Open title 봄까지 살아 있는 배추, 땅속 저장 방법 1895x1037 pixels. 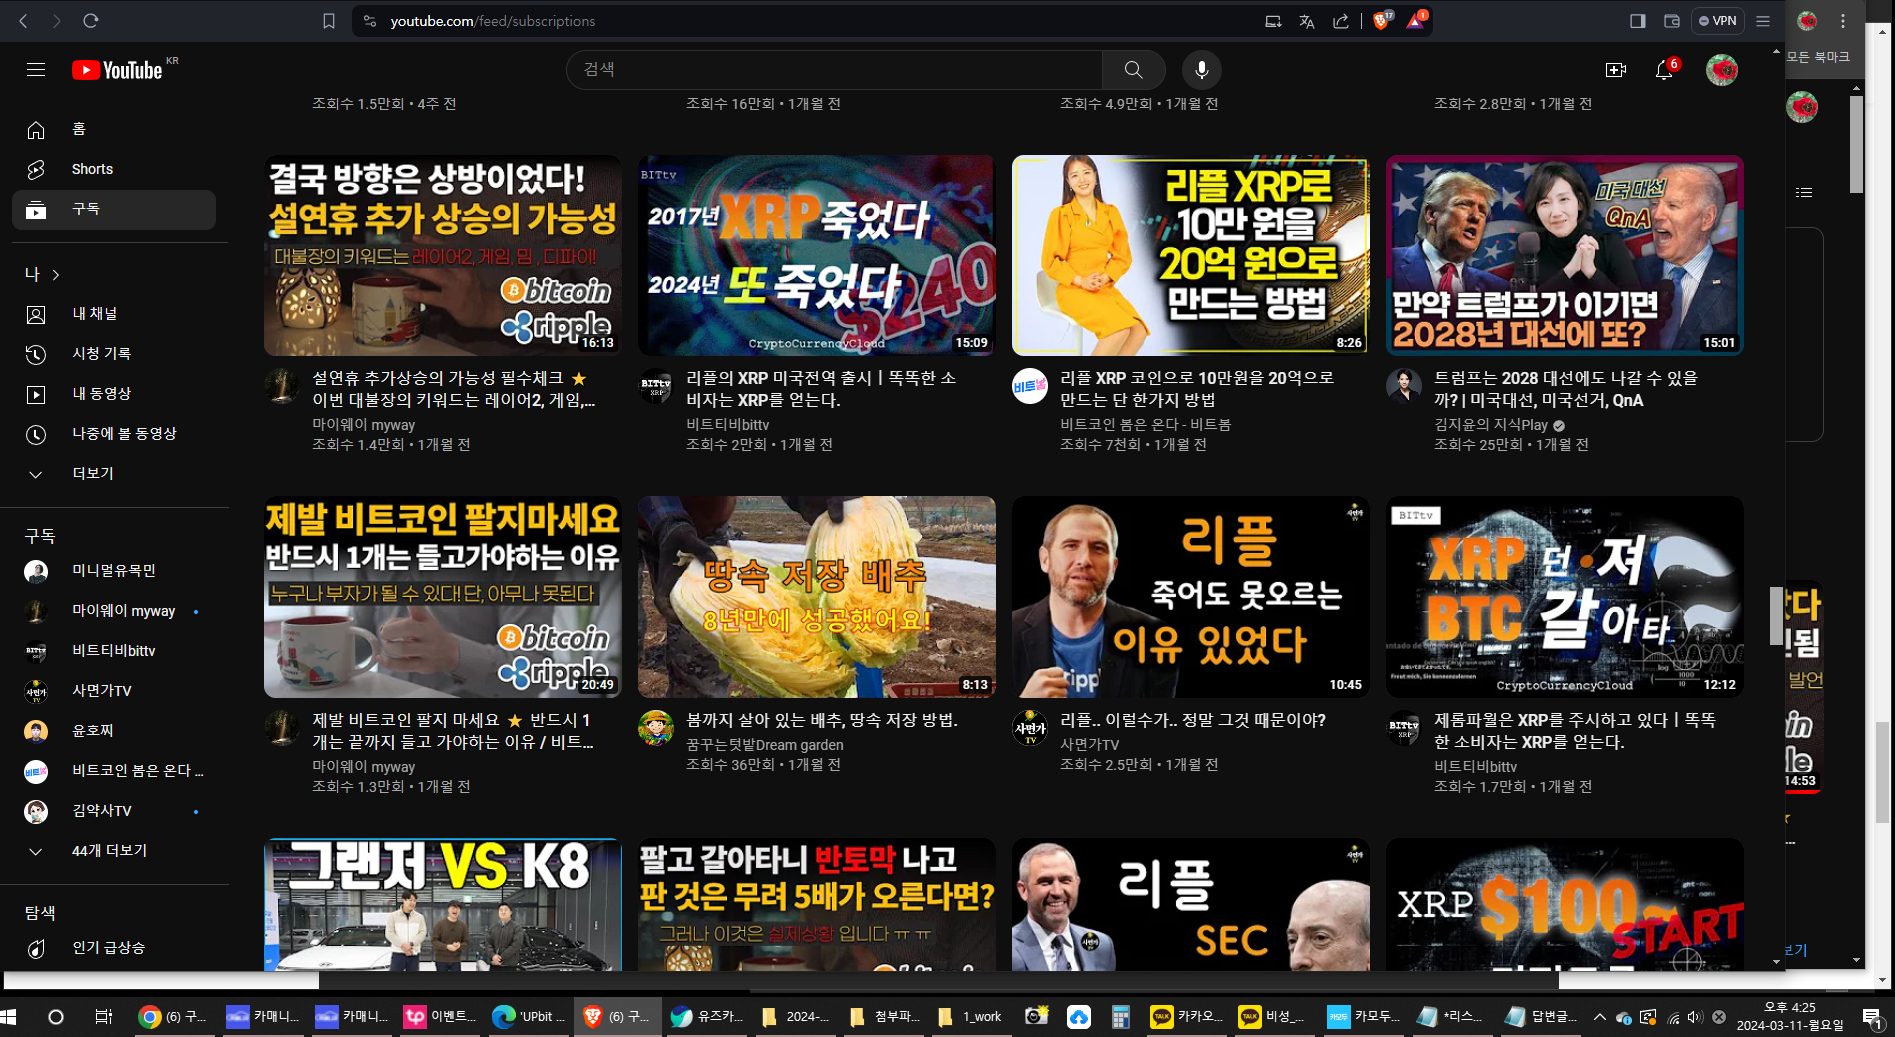pyautogui.click(x=822, y=720)
